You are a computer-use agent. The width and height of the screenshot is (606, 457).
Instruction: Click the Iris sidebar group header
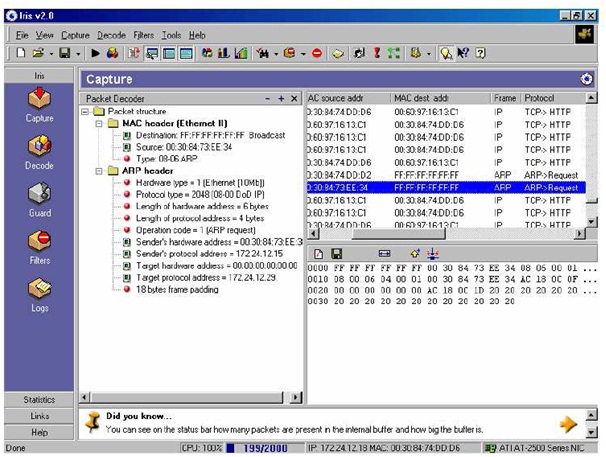point(39,75)
